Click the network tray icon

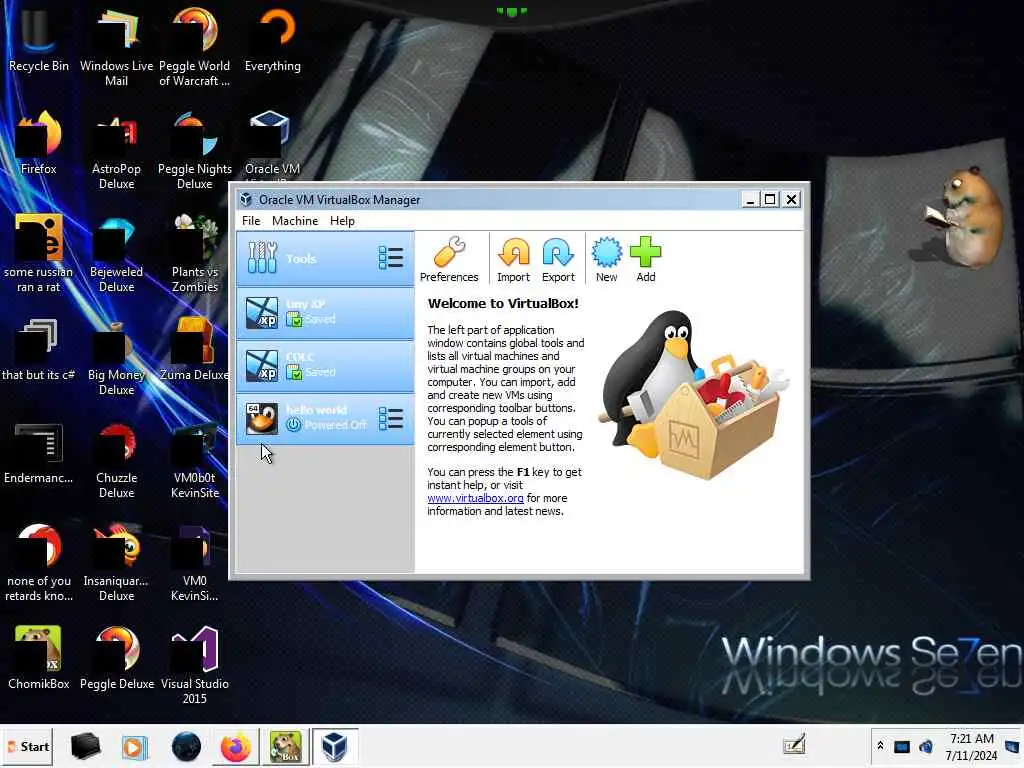coord(902,746)
